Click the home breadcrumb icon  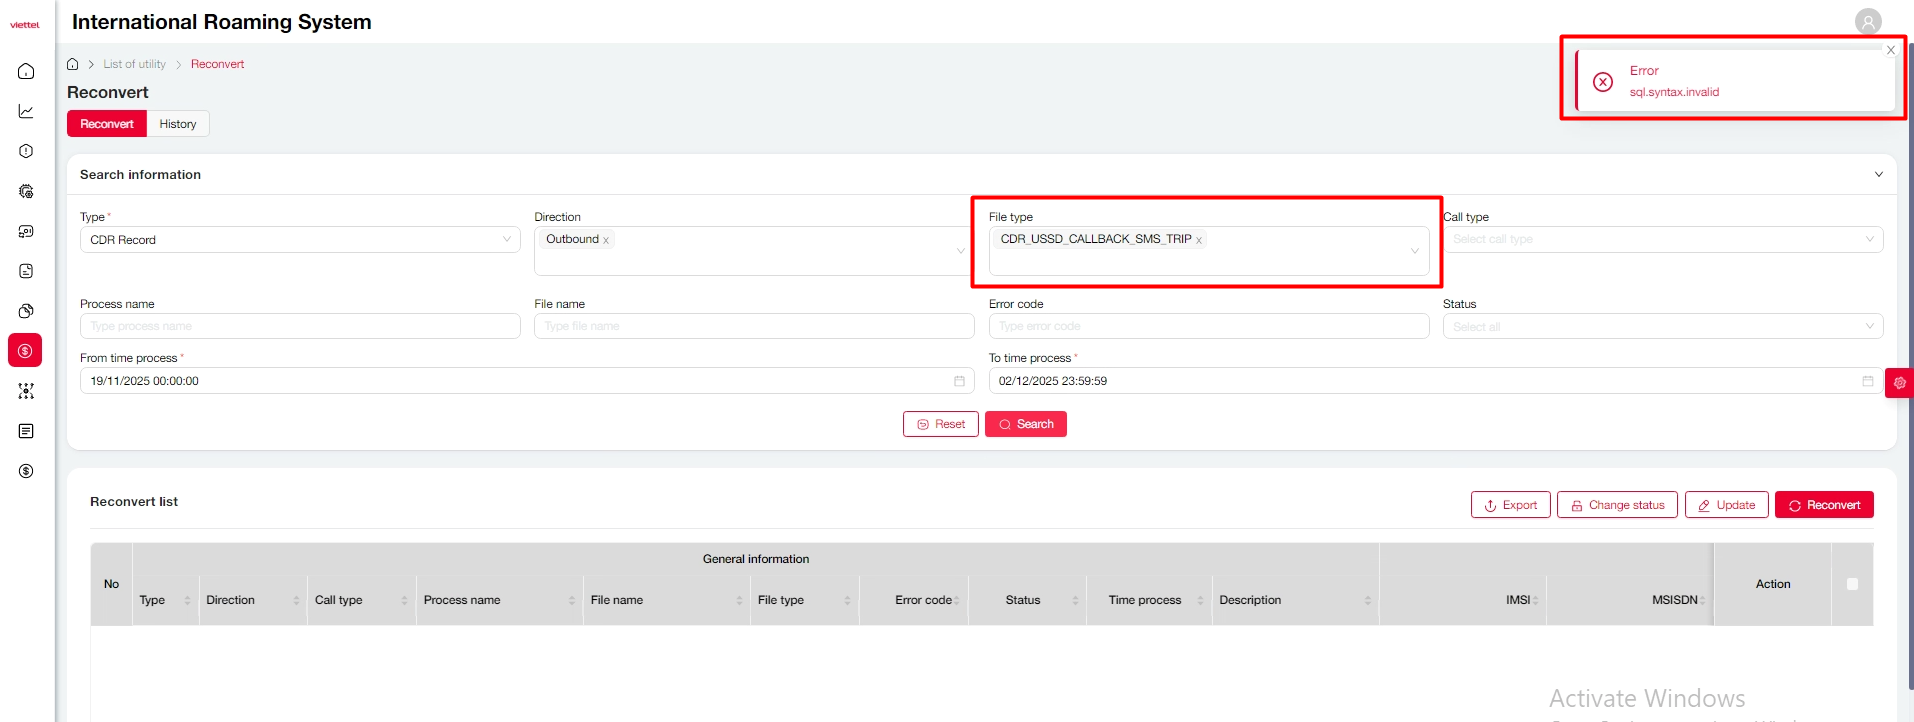tap(73, 64)
